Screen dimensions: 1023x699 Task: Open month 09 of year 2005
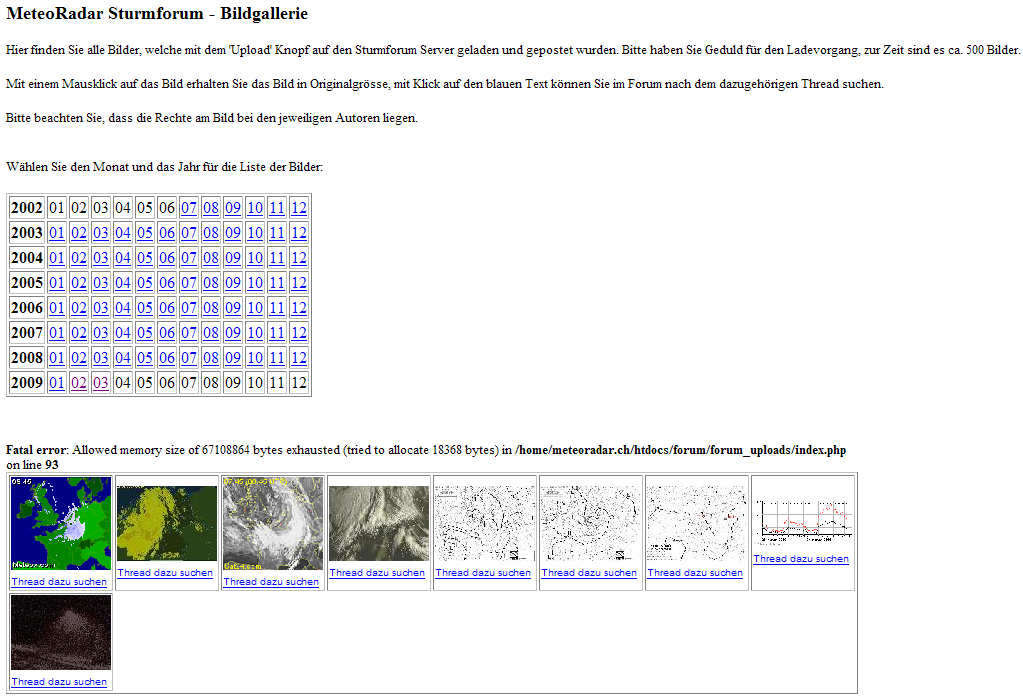pos(233,283)
